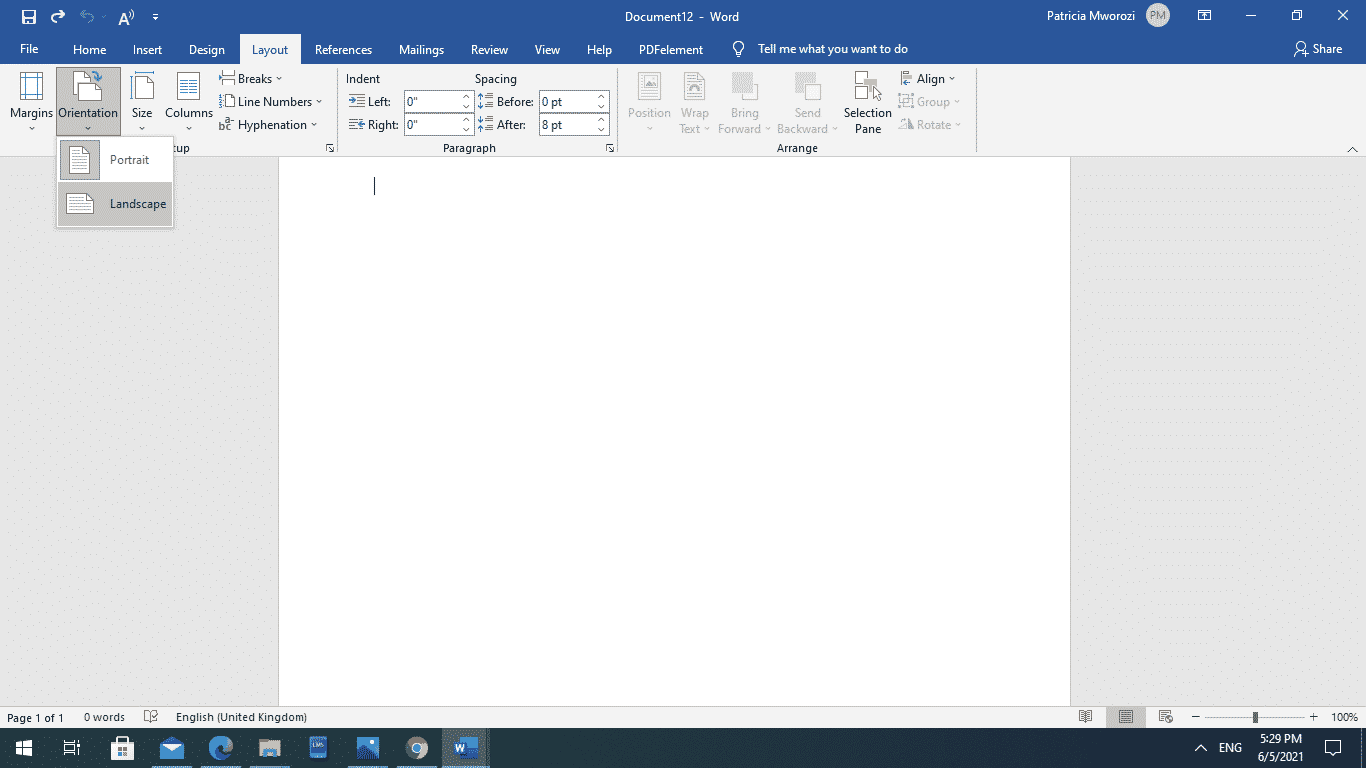
Task: Switch to Read Mode view
Action: coord(1086,717)
